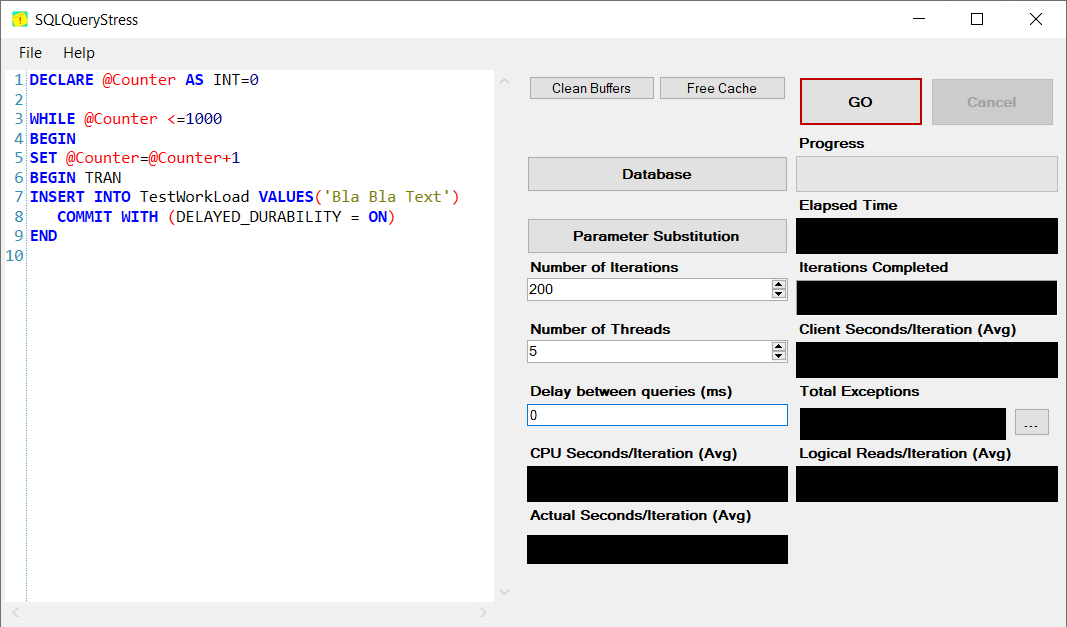Click 'INSERT INTO' on line 7

coord(80,197)
